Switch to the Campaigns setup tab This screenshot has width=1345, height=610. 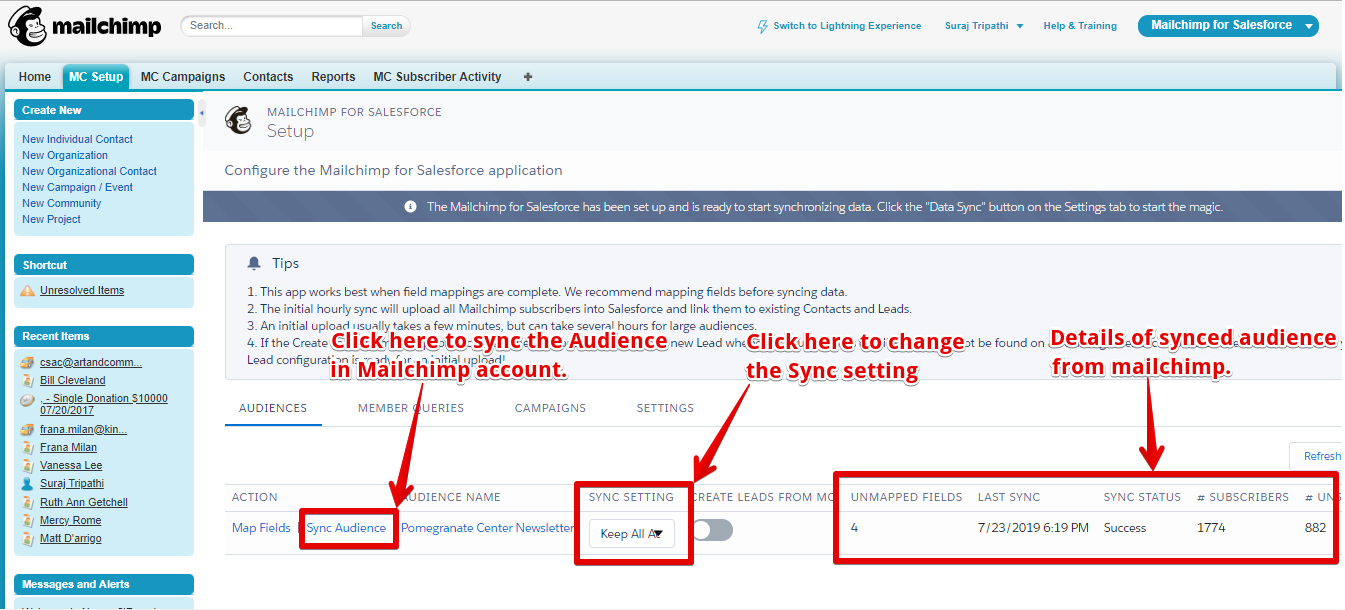550,408
